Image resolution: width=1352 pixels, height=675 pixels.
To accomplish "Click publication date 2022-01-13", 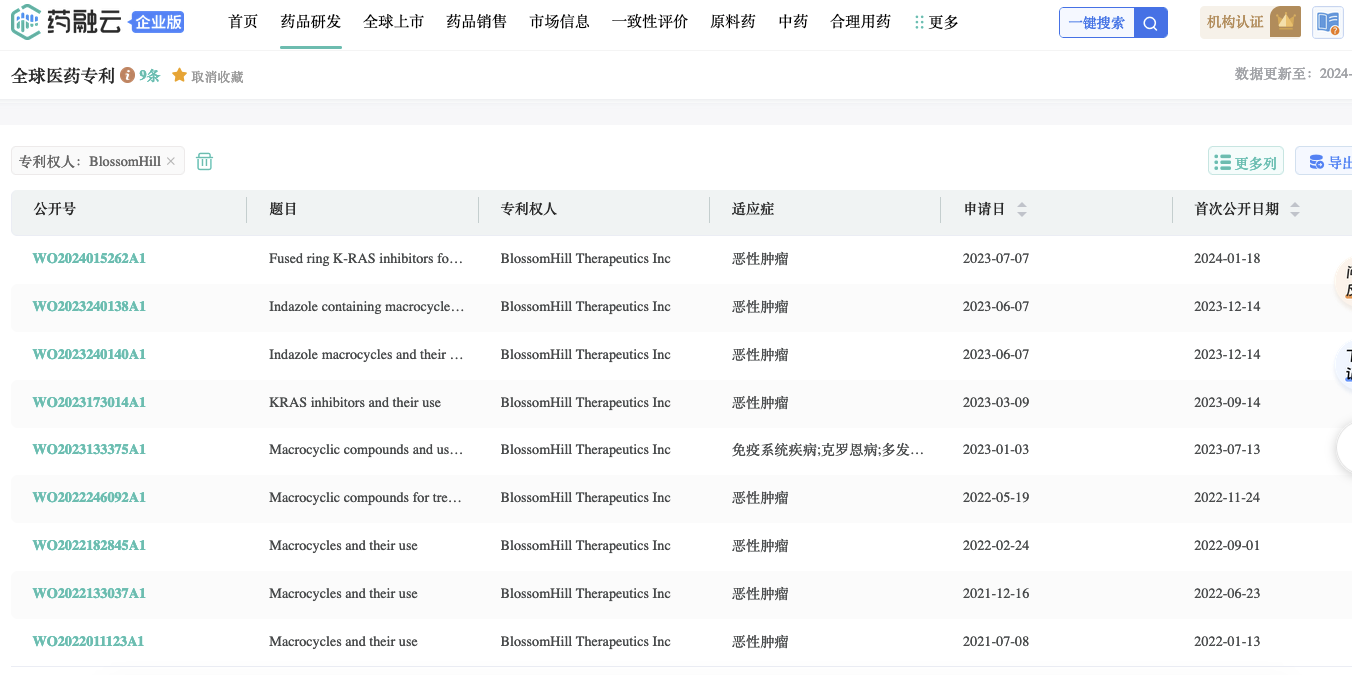I will tap(1227, 641).
